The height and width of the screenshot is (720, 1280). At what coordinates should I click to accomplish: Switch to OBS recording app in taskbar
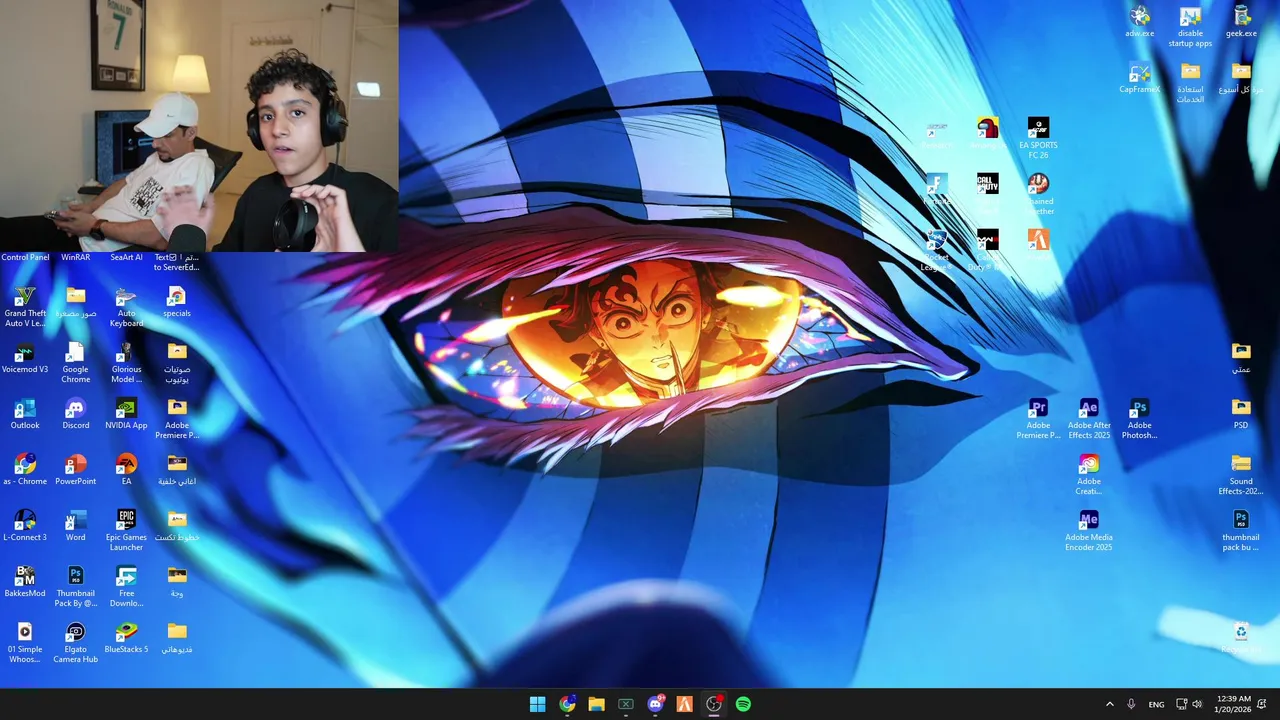tap(714, 704)
